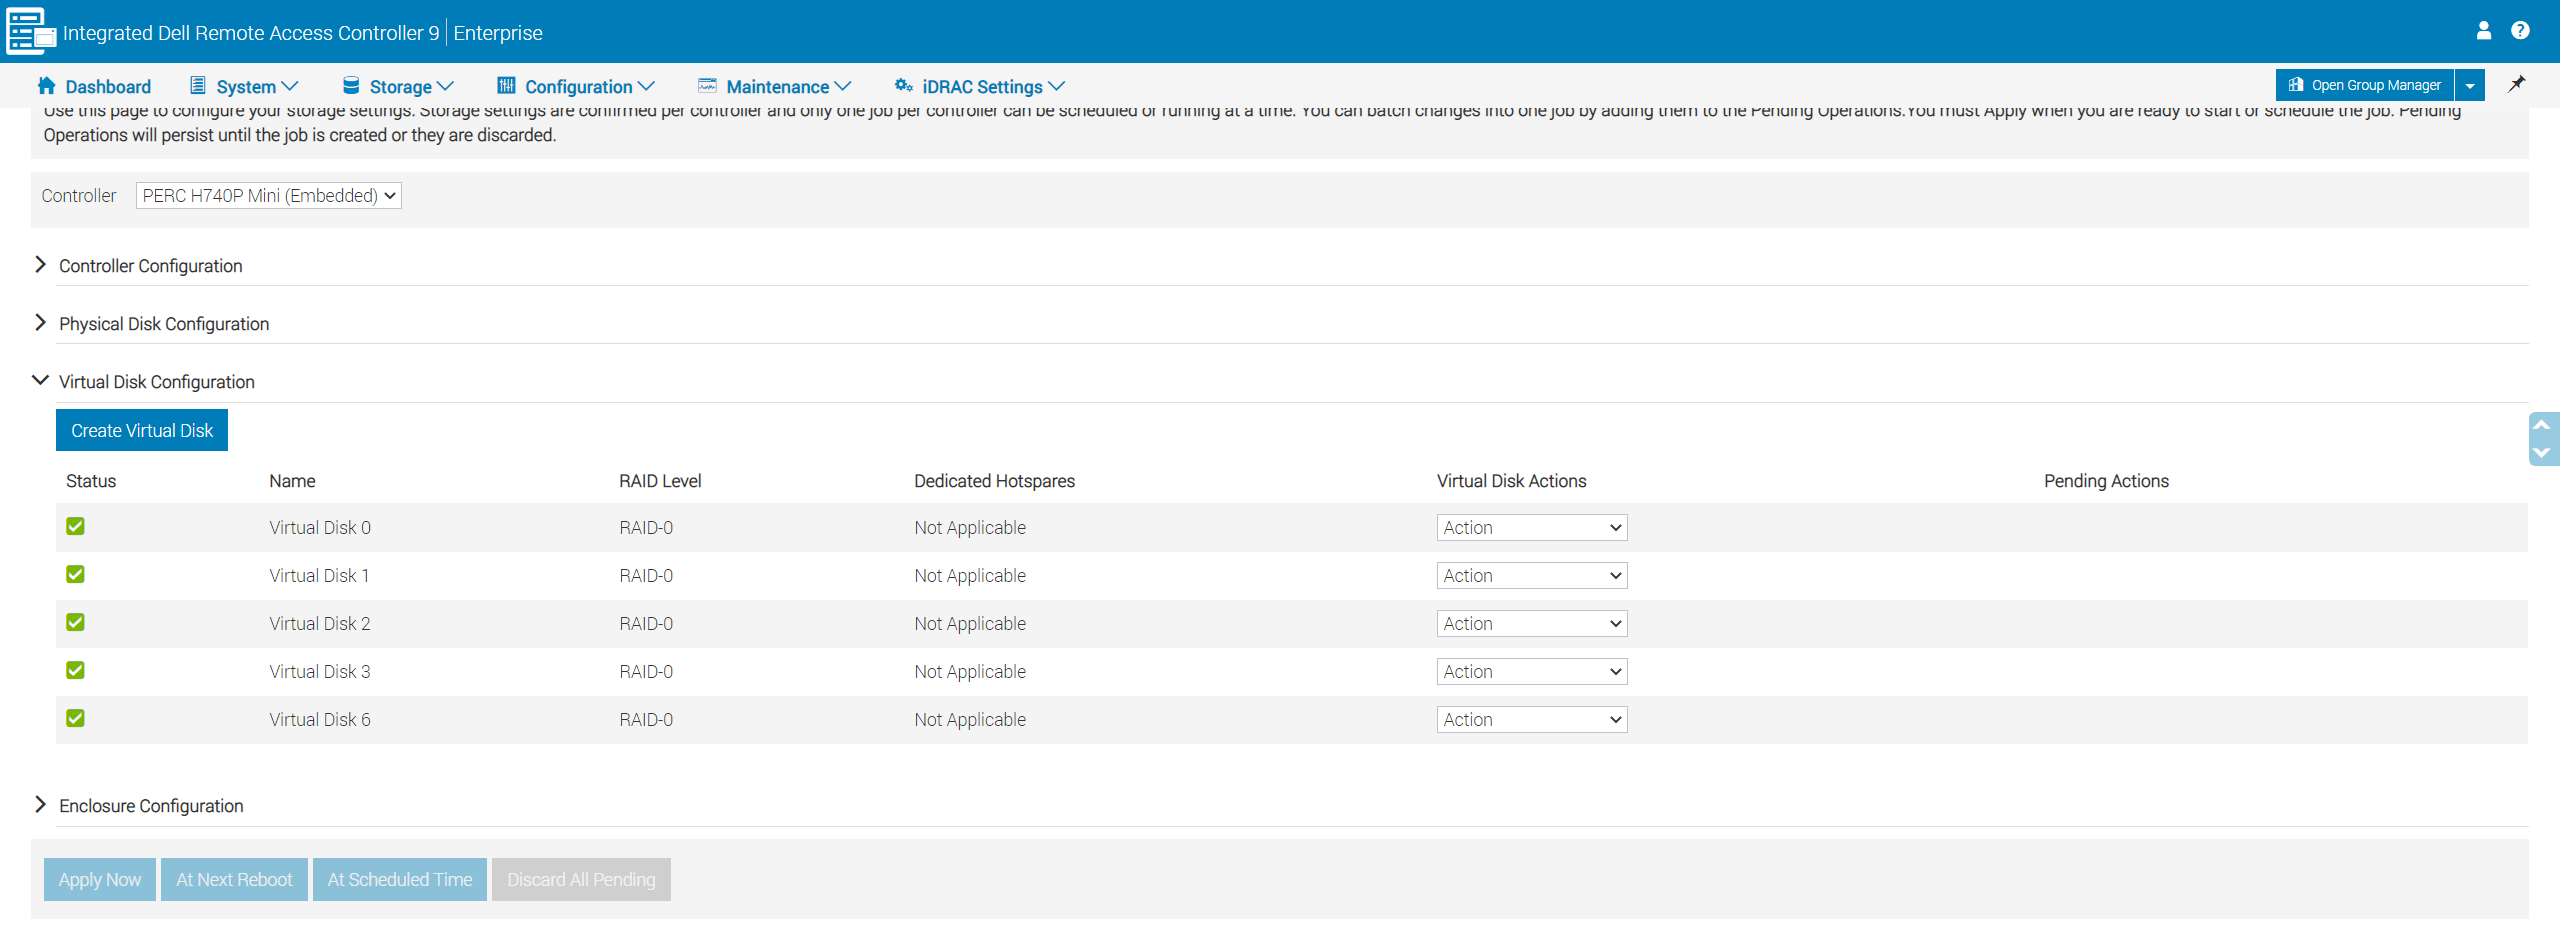This screenshot has height=932, width=2560.
Task: Click the Create Virtual Disk button
Action: (142, 430)
